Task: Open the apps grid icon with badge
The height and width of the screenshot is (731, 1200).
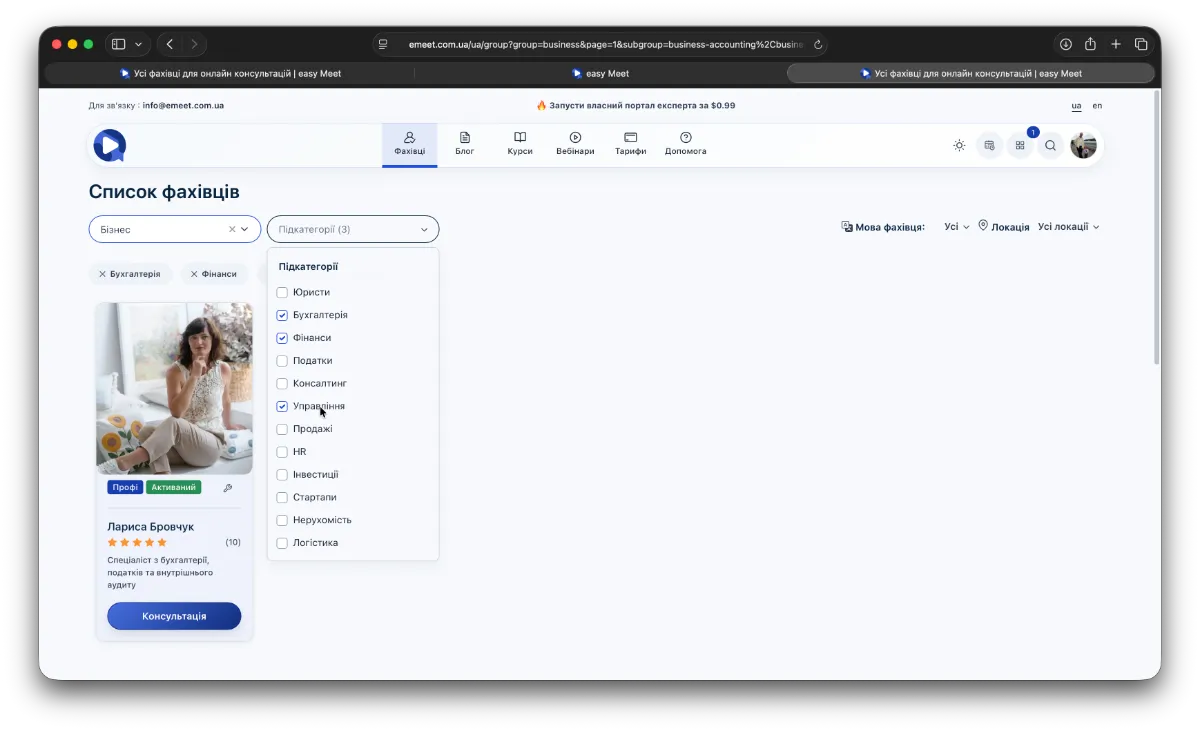Action: click(1020, 145)
